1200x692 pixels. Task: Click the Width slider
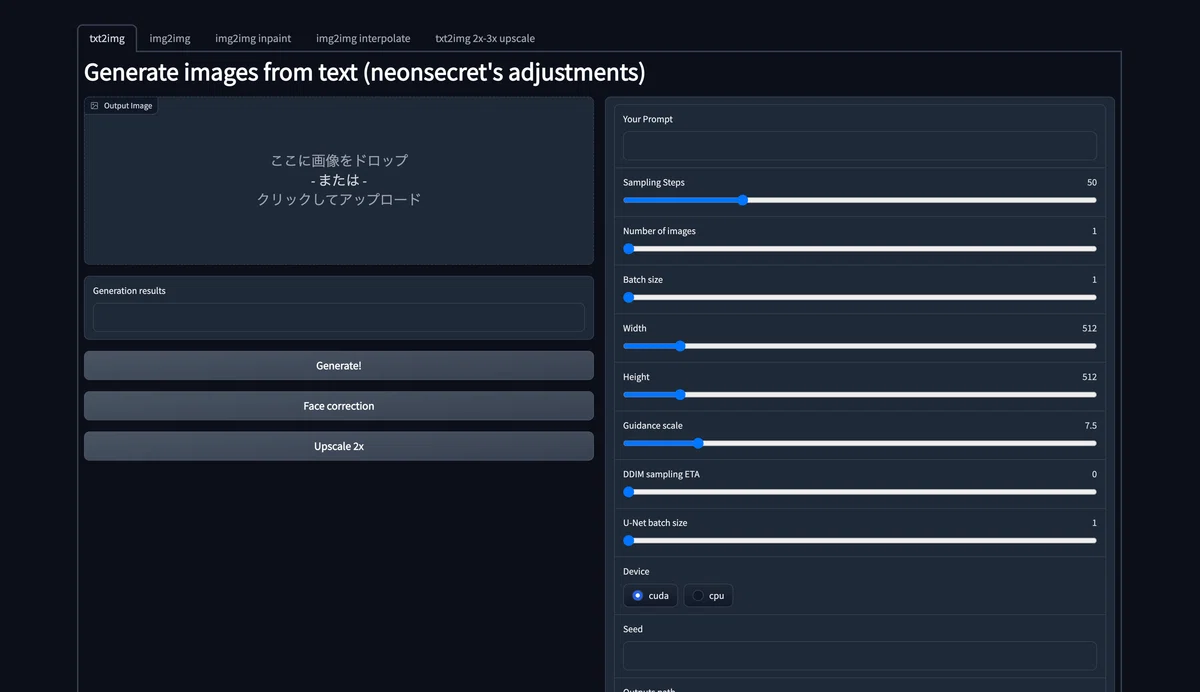point(860,346)
